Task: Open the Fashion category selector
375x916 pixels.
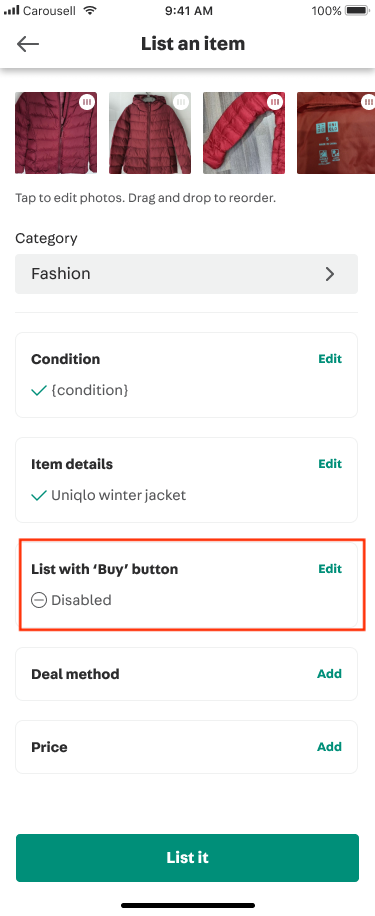Action: 186,274
